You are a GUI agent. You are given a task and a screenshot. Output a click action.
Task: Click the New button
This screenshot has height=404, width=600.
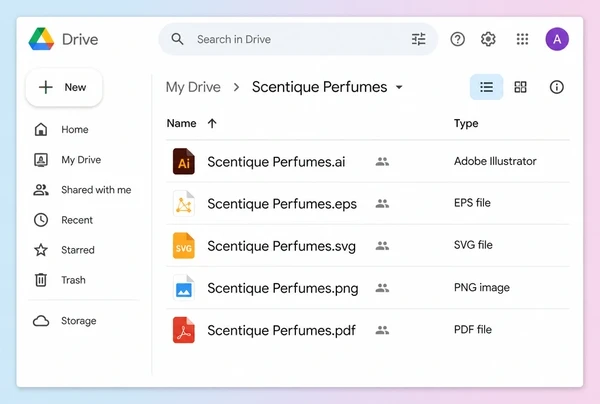(64, 87)
